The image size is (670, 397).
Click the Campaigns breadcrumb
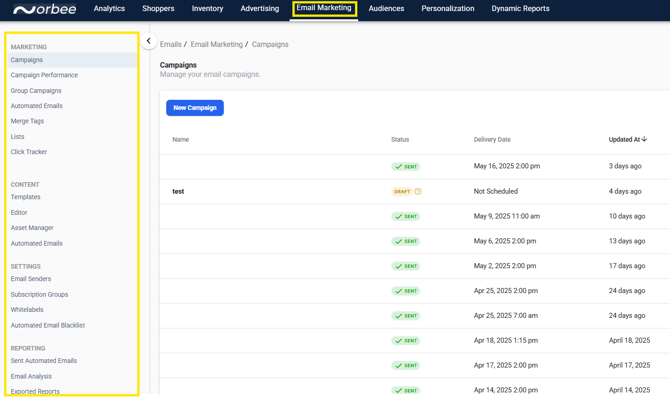[x=270, y=44]
